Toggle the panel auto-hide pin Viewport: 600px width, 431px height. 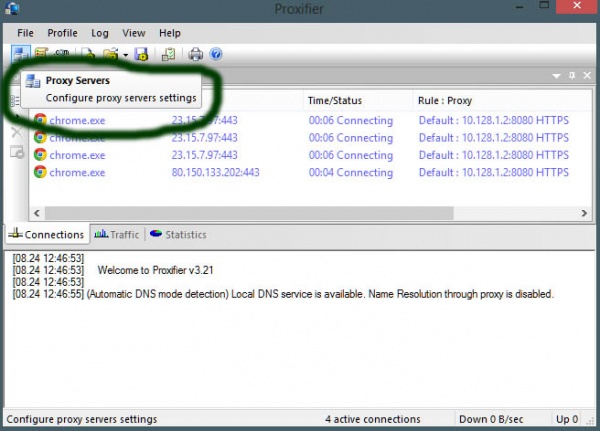point(572,75)
